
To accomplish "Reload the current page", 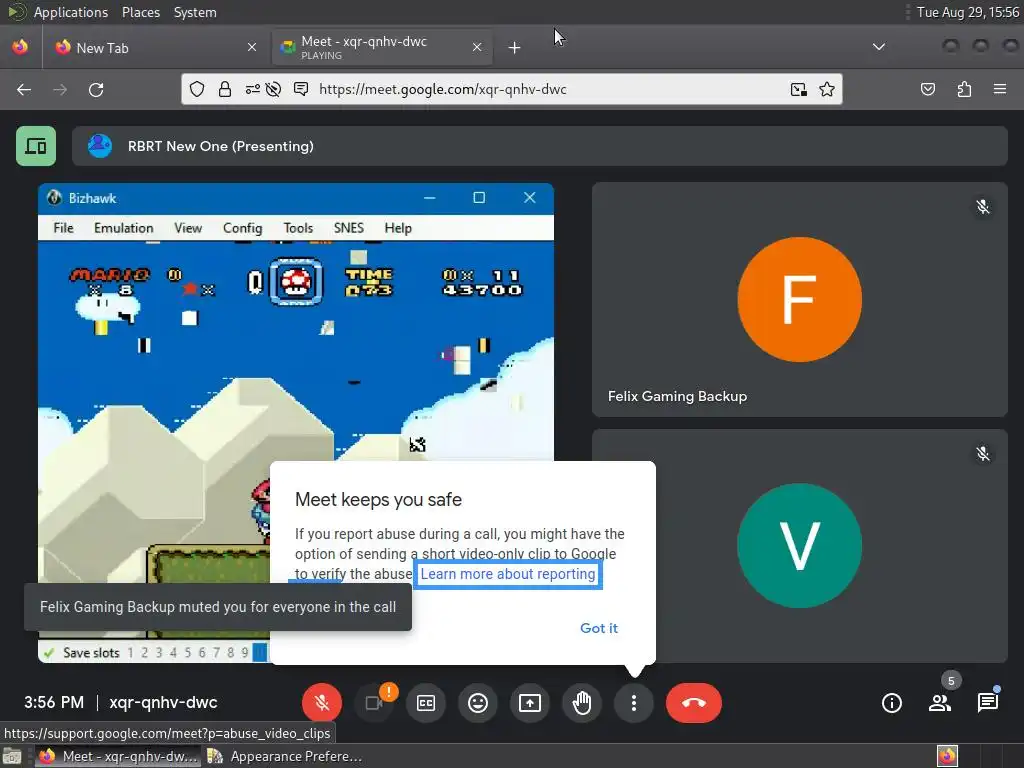I will click(x=96, y=89).
